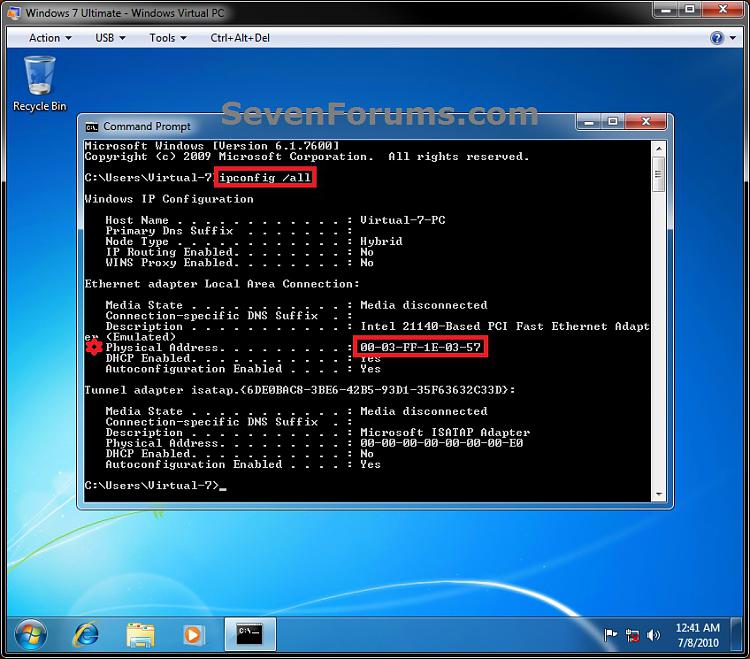Click the Command Prompt scrollbar up arrow
Screen dimensions: 750x659
(x=659, y=149)
